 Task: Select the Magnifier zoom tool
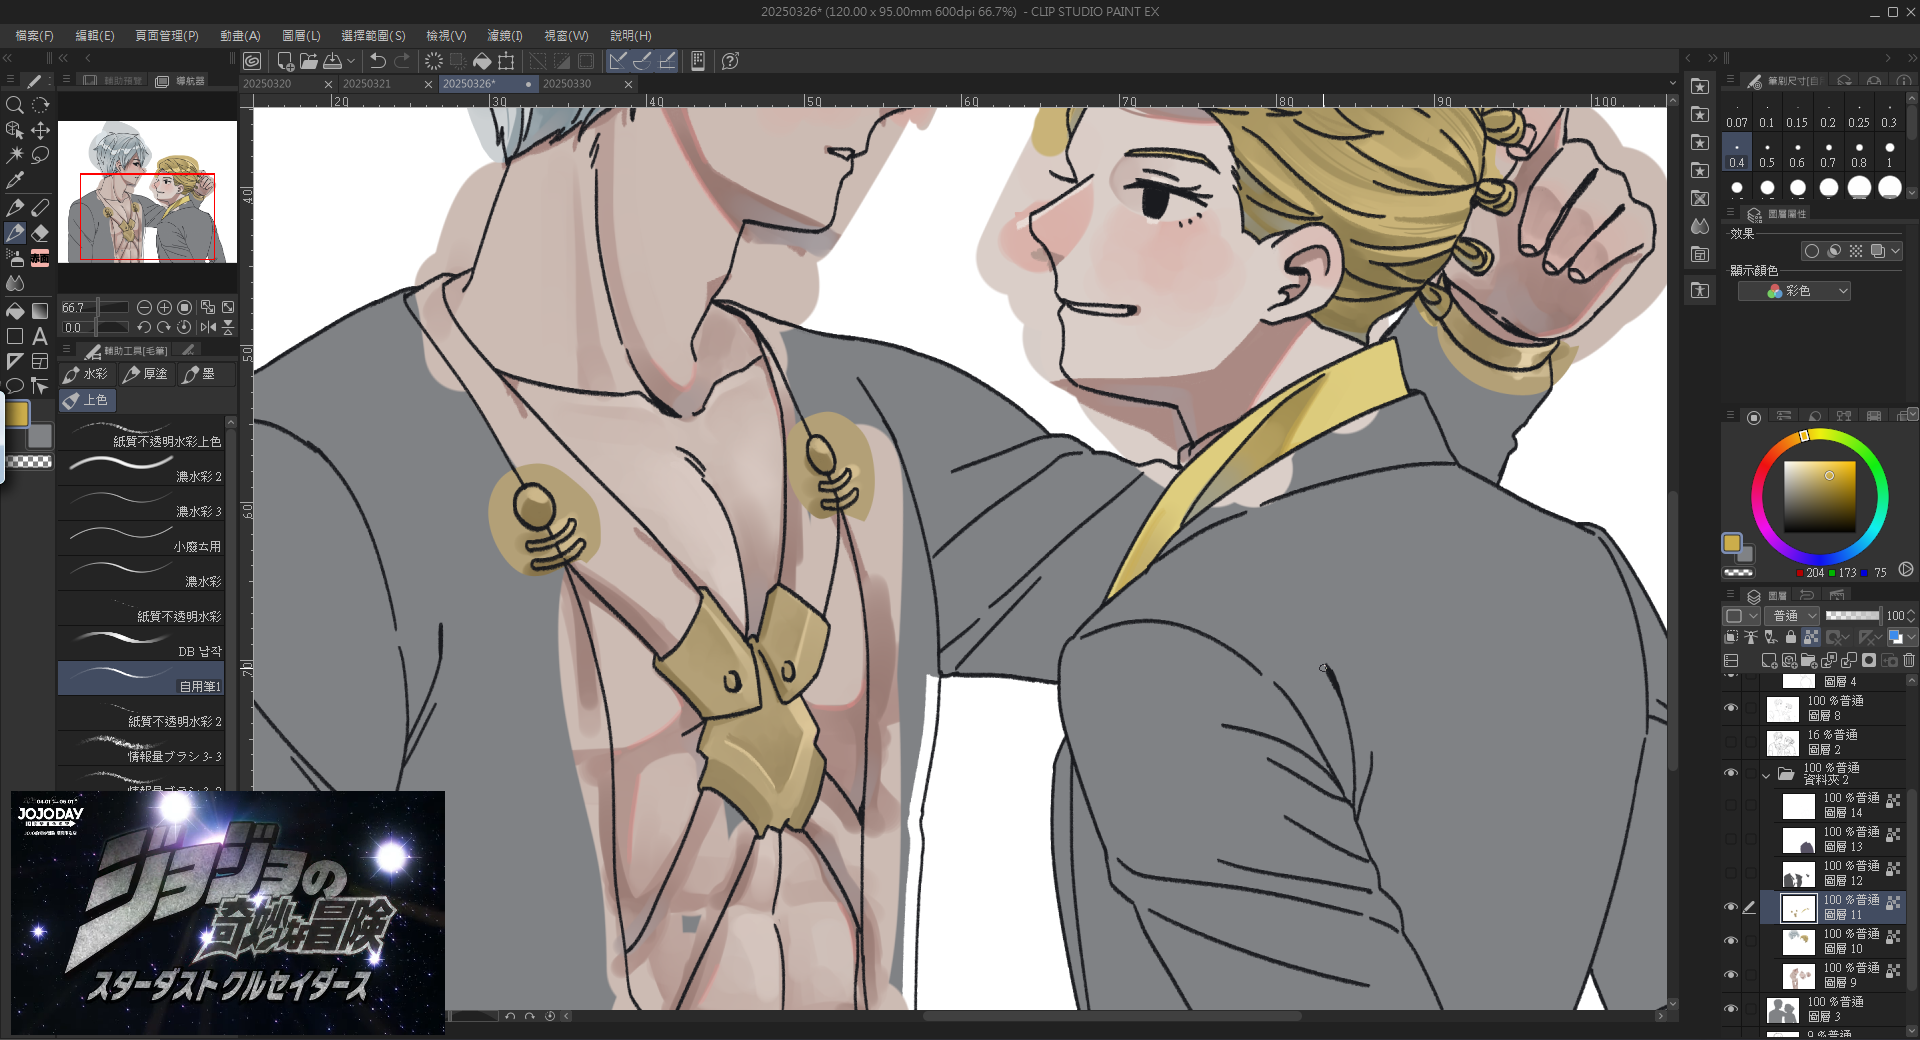(x=15, y=105)
